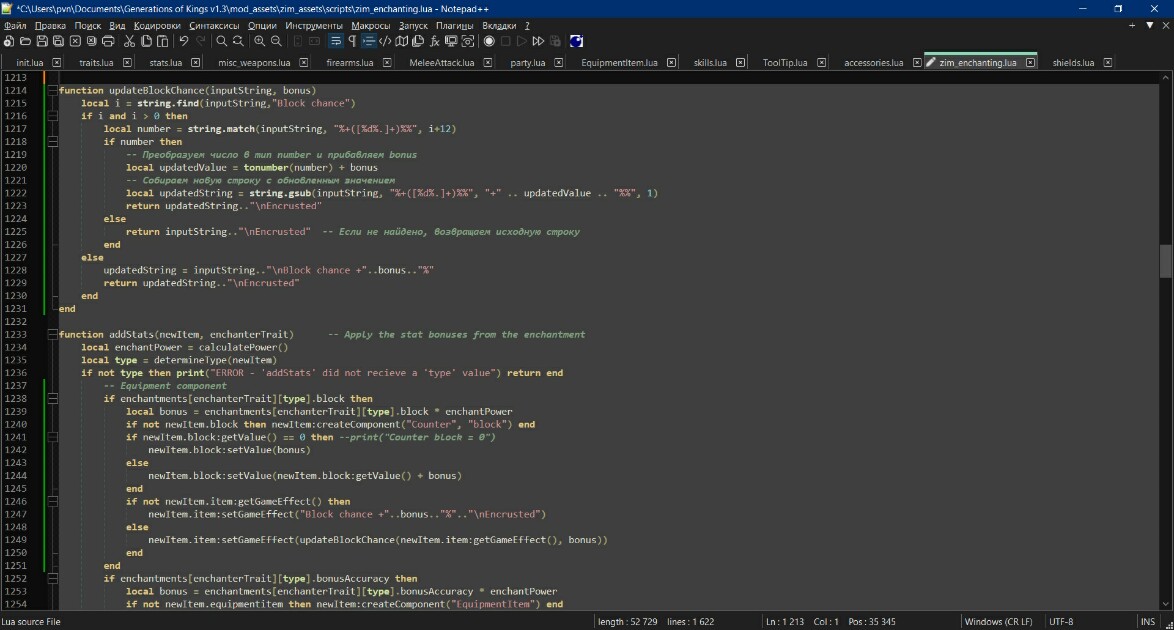Collapse fold marker at line 1252
The image size is (1174, 630).
(52, 579)
